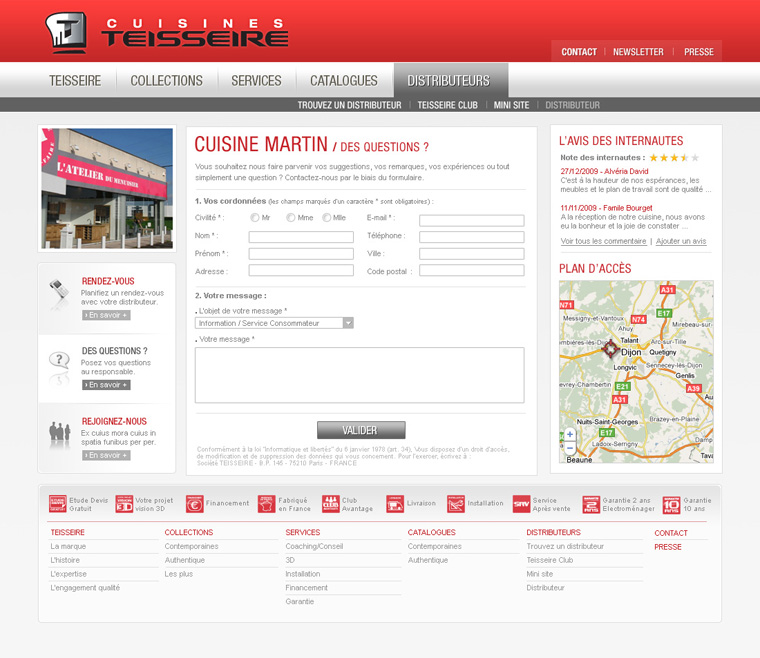Click footer link Authentique under Catalogues
760x658 pixels.
coord(428,560)
